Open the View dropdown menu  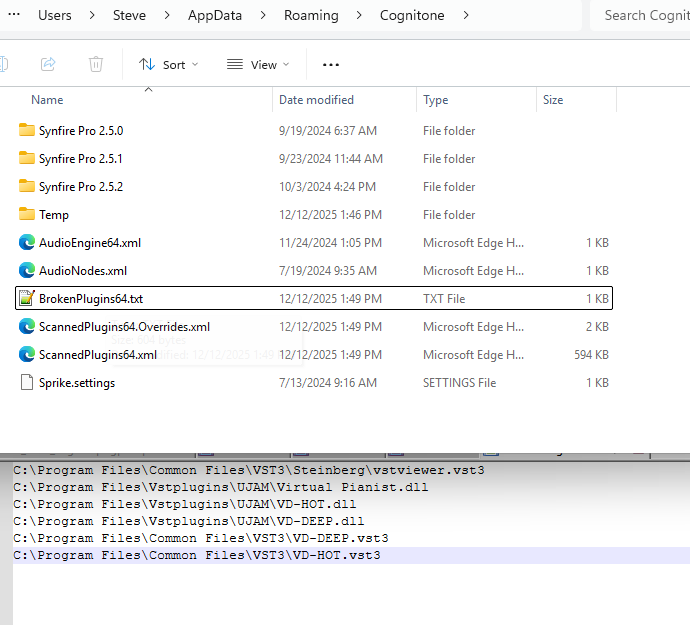click(x=258, y=64)
